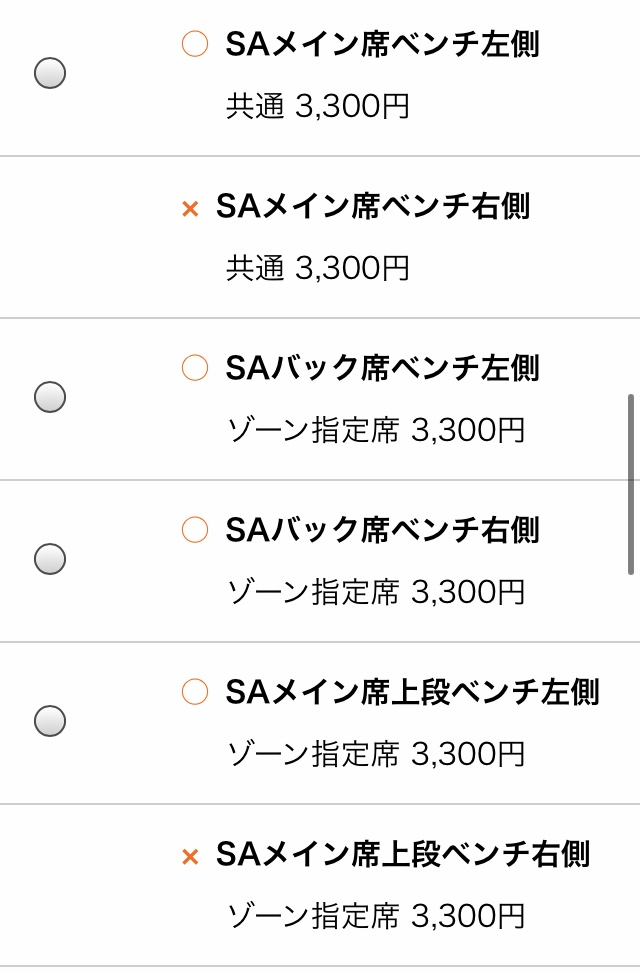Click the SAバック席ベンチ左側 seat title

pyautogui.click(x=382, y=368)
